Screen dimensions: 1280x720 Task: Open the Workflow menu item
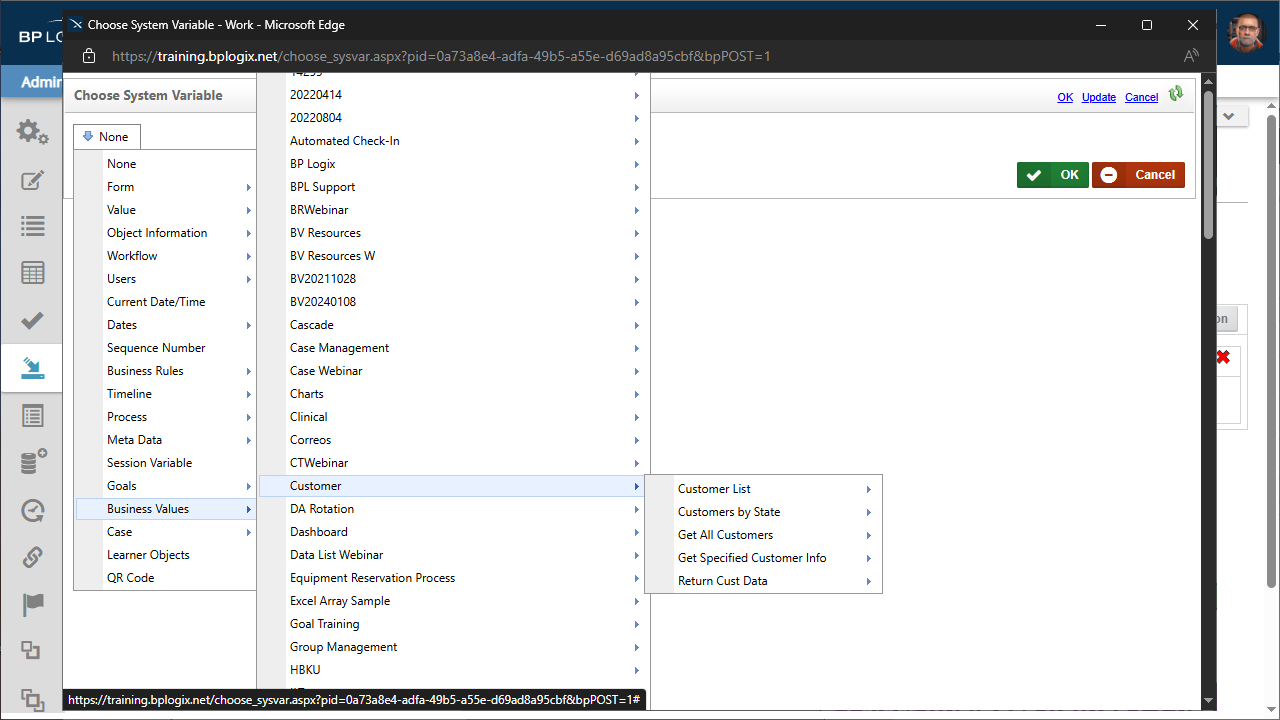coord(166,256)
